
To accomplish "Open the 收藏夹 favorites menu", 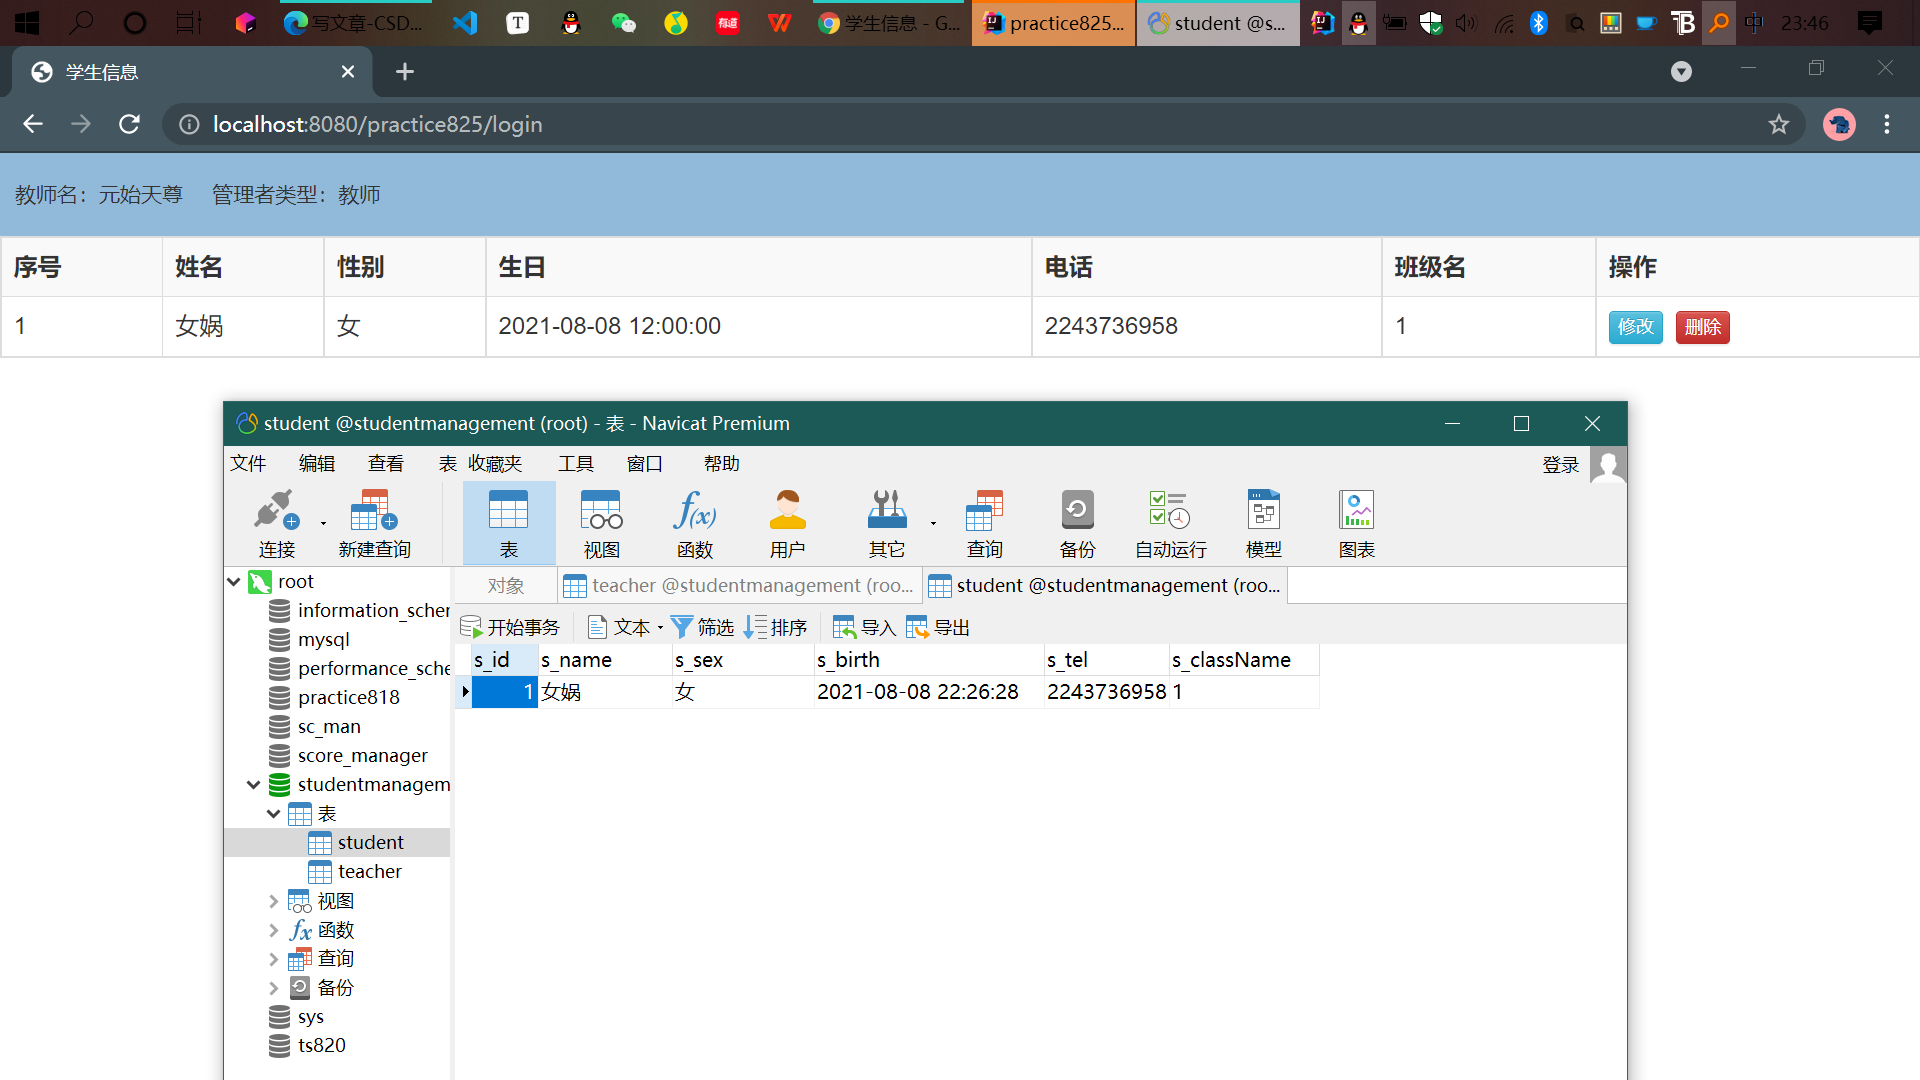I will (495, 463).
